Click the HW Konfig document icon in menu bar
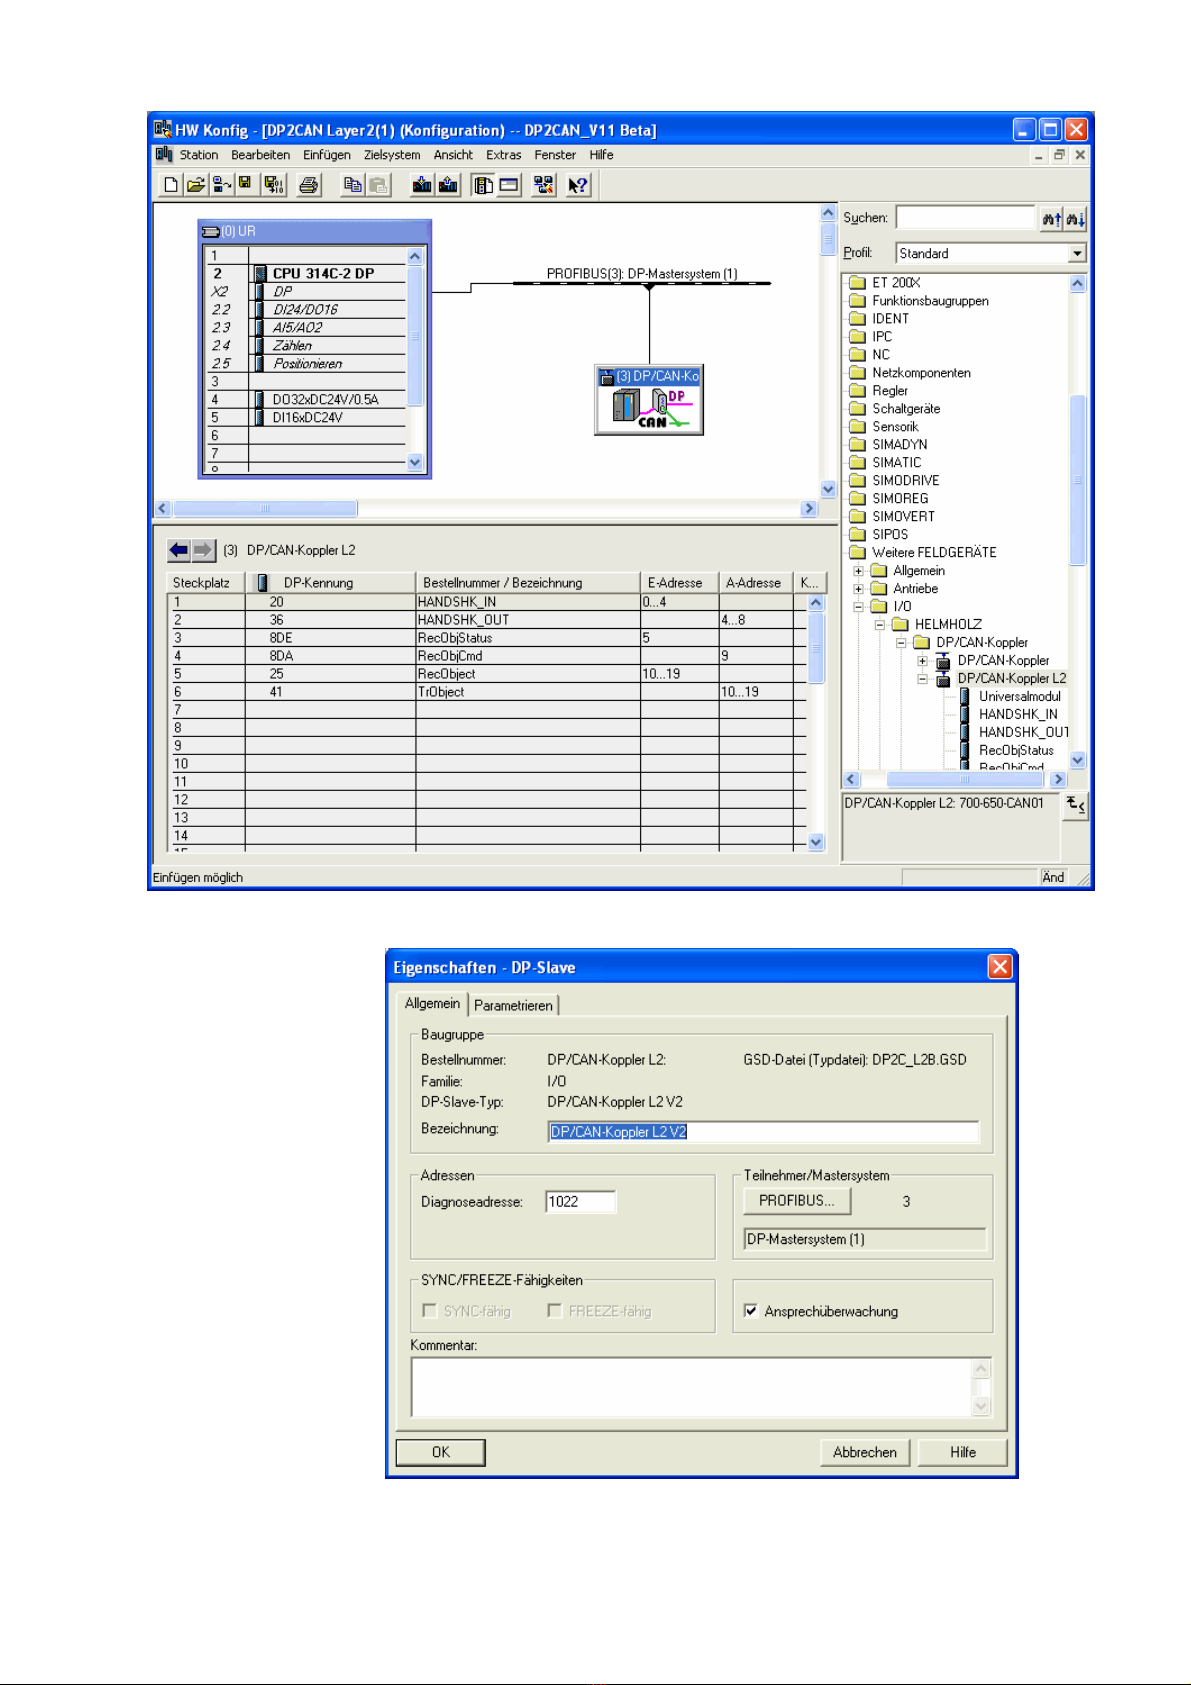 pyautogui.click(x=164, y=155)
